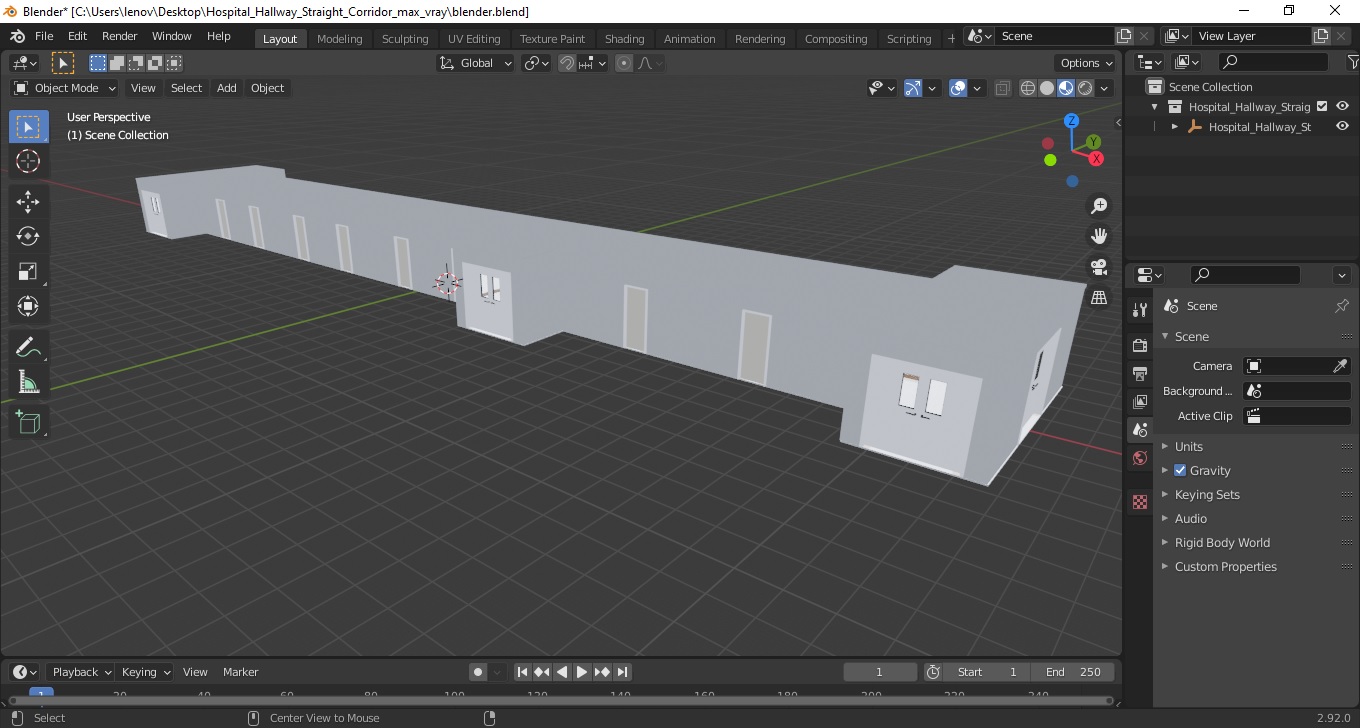The width and height of the screenshot is (1360, 728).
Task: Activate the Select Box tool
Action: 28,127
